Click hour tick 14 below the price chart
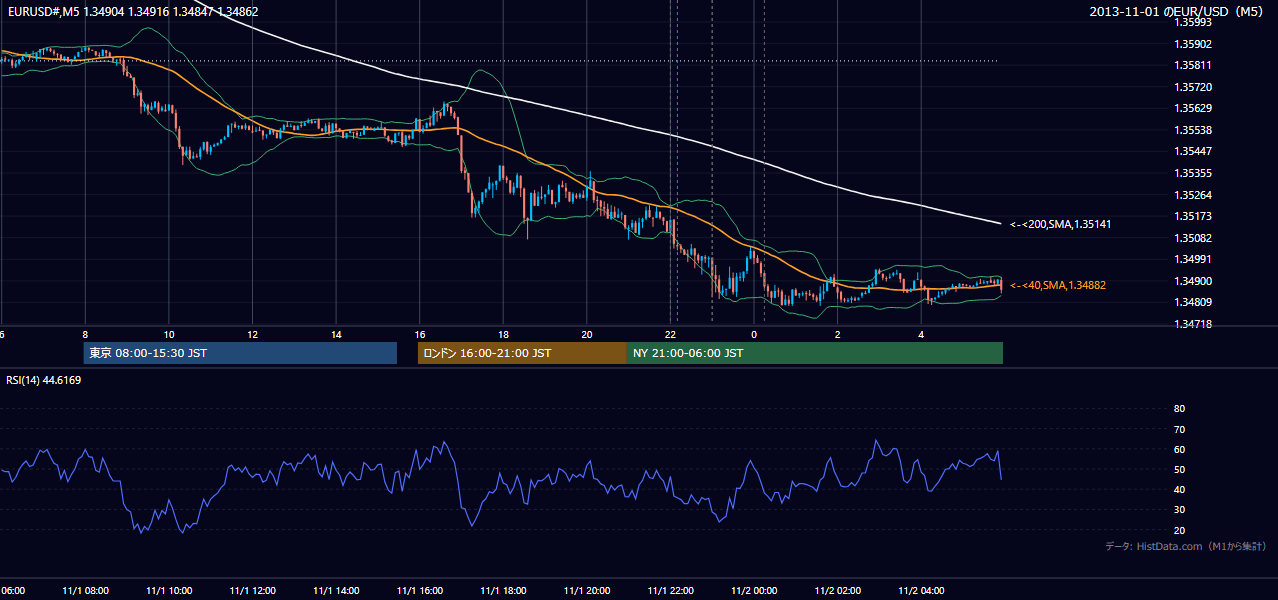 point(336,335)
